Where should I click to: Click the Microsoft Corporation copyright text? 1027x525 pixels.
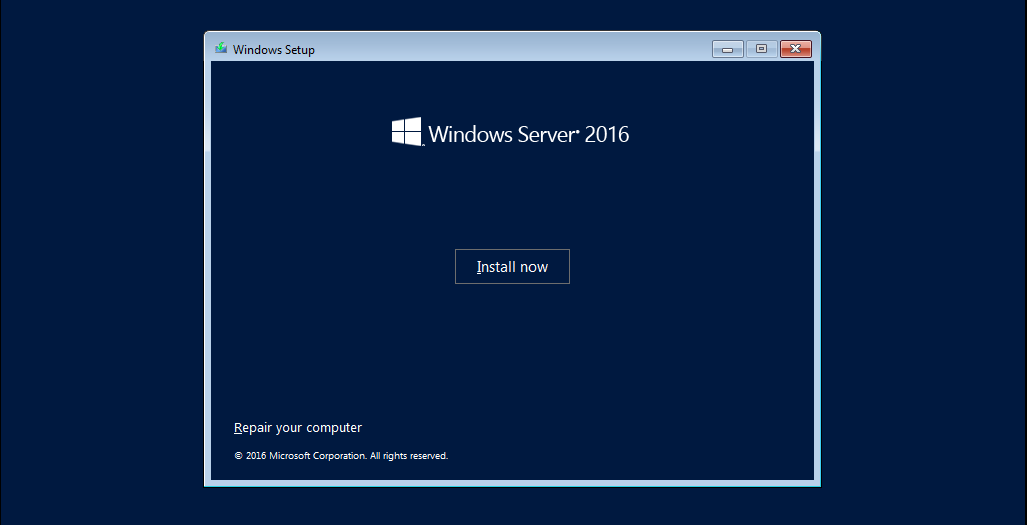[341, 456]
